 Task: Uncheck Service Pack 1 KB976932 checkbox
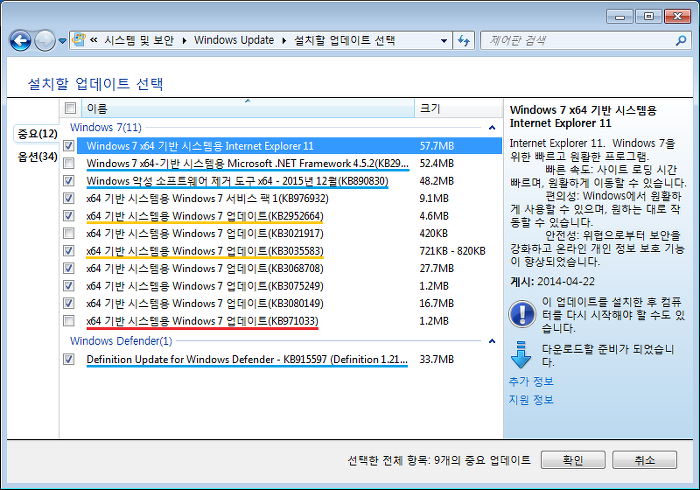69,198
